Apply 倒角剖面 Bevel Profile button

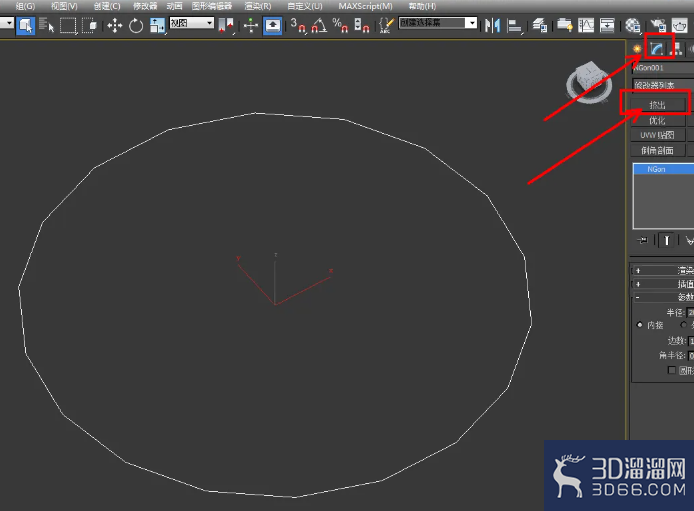pyautogui.click(x=657, y=150)
